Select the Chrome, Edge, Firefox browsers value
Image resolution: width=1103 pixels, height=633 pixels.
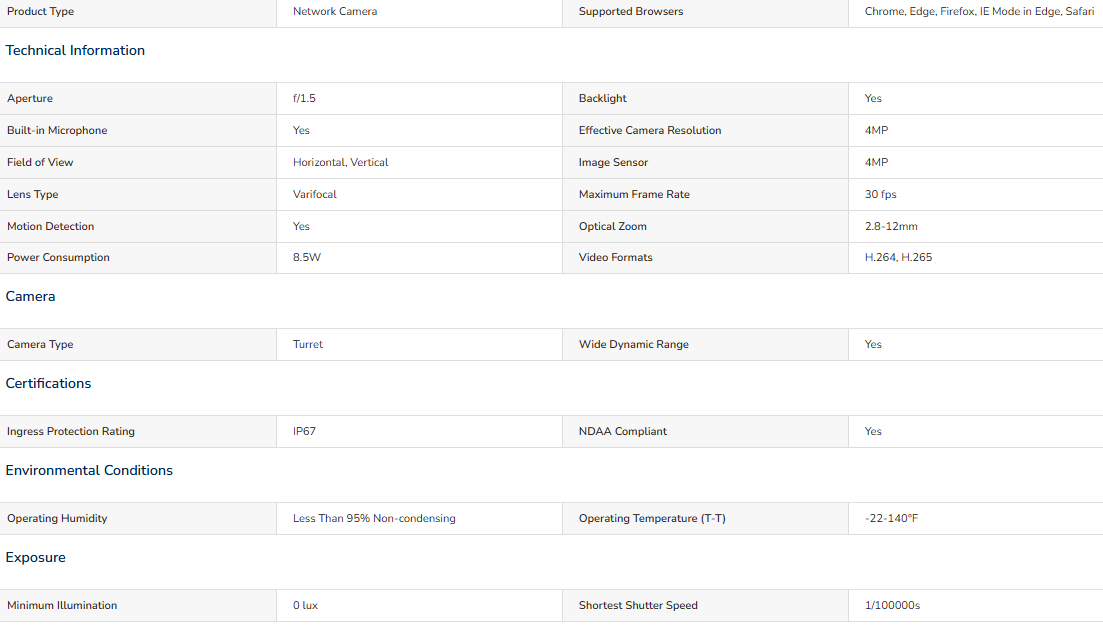pos(979,11)
